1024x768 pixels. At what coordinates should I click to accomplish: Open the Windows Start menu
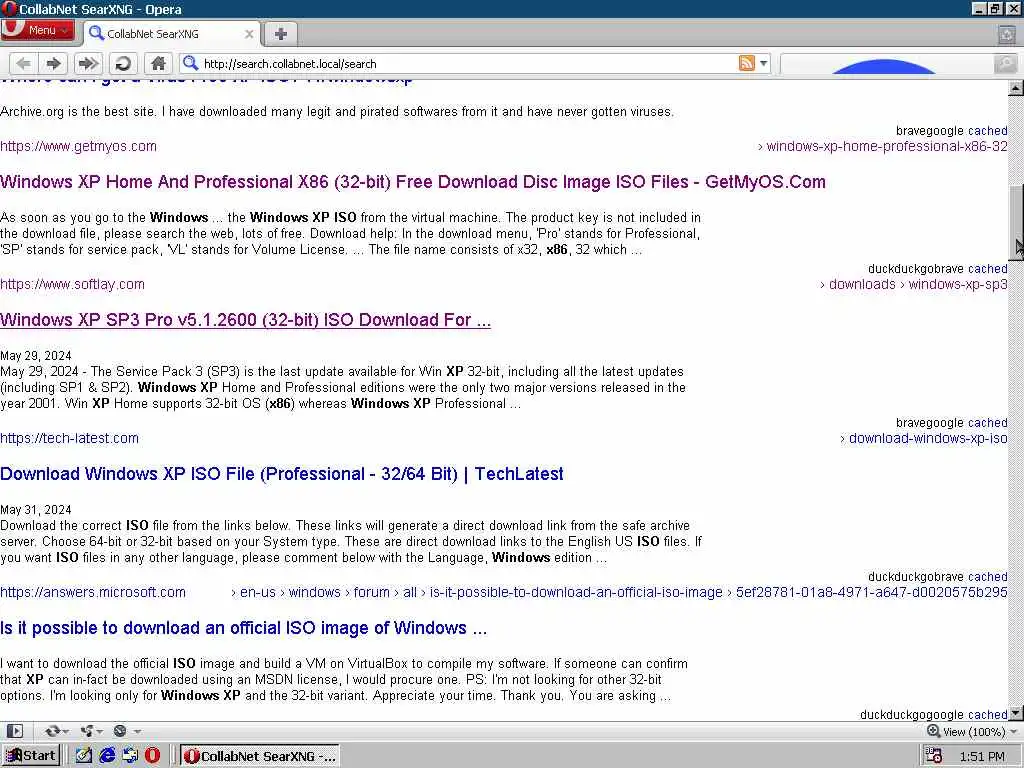click(30, 756)
